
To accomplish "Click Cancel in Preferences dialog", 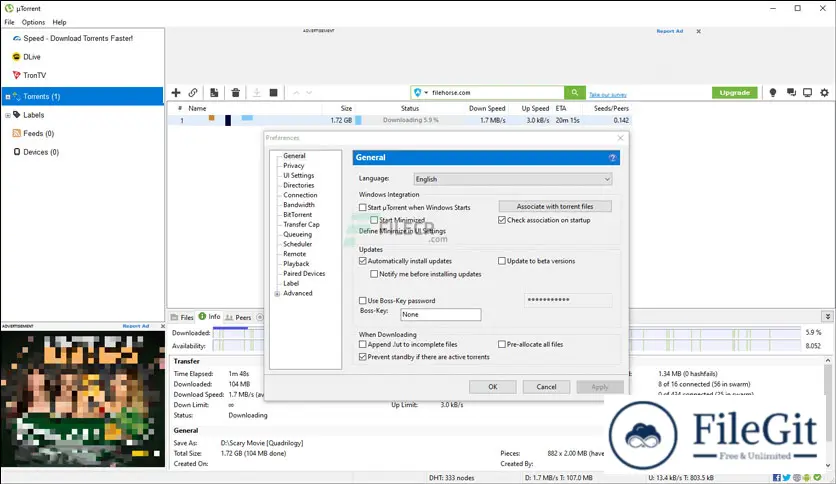I will coord(546,387).
